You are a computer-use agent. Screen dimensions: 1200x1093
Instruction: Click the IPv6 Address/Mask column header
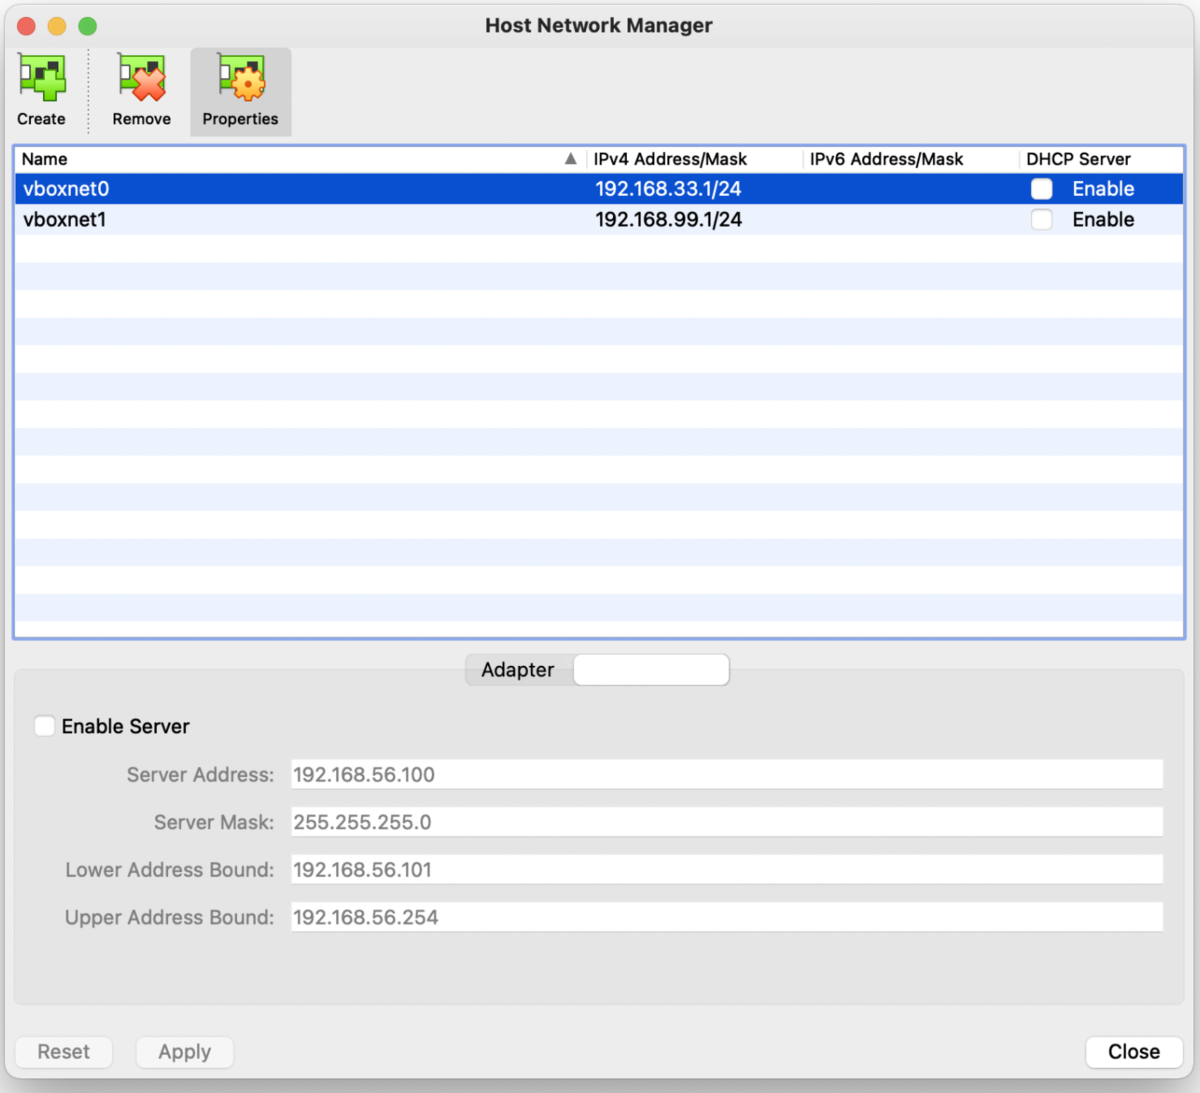tap(911, 159)
